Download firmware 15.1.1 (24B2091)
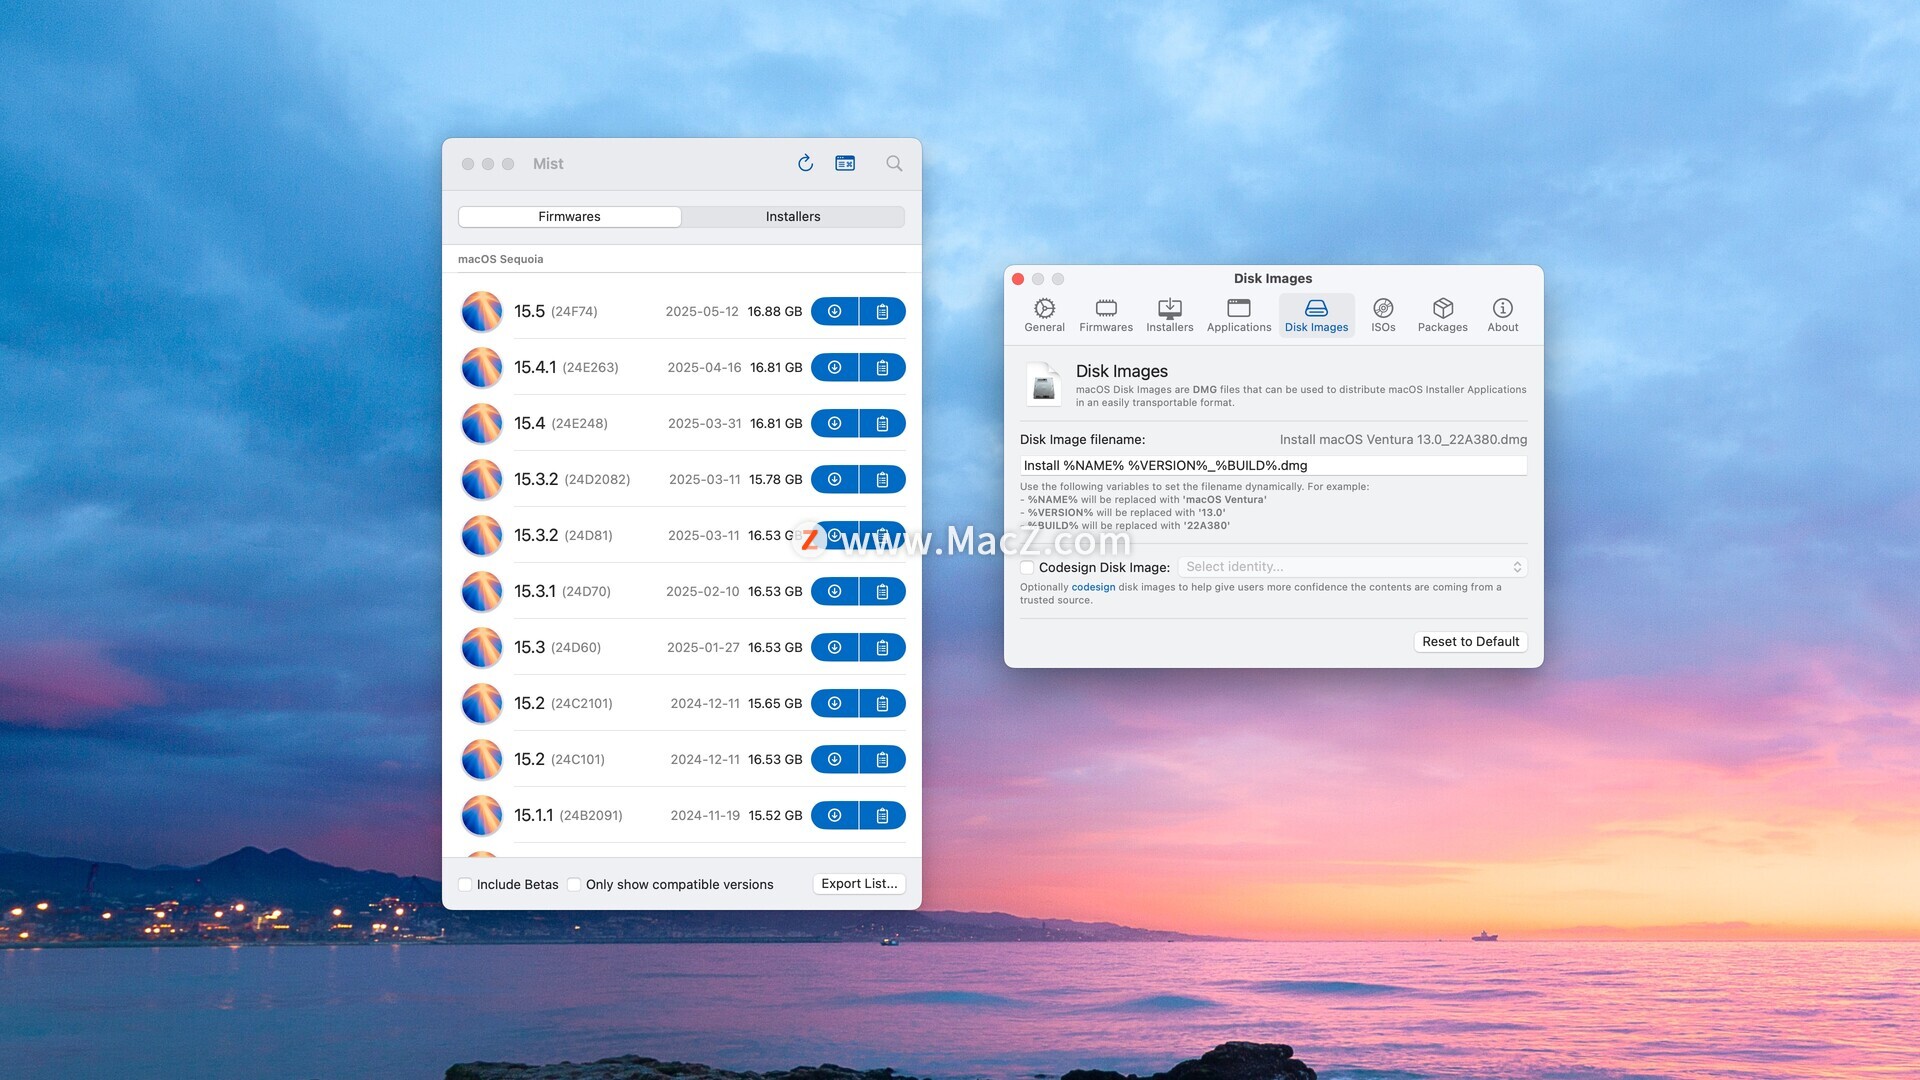The image size is (1920, 1080). (x=834, y=816)
